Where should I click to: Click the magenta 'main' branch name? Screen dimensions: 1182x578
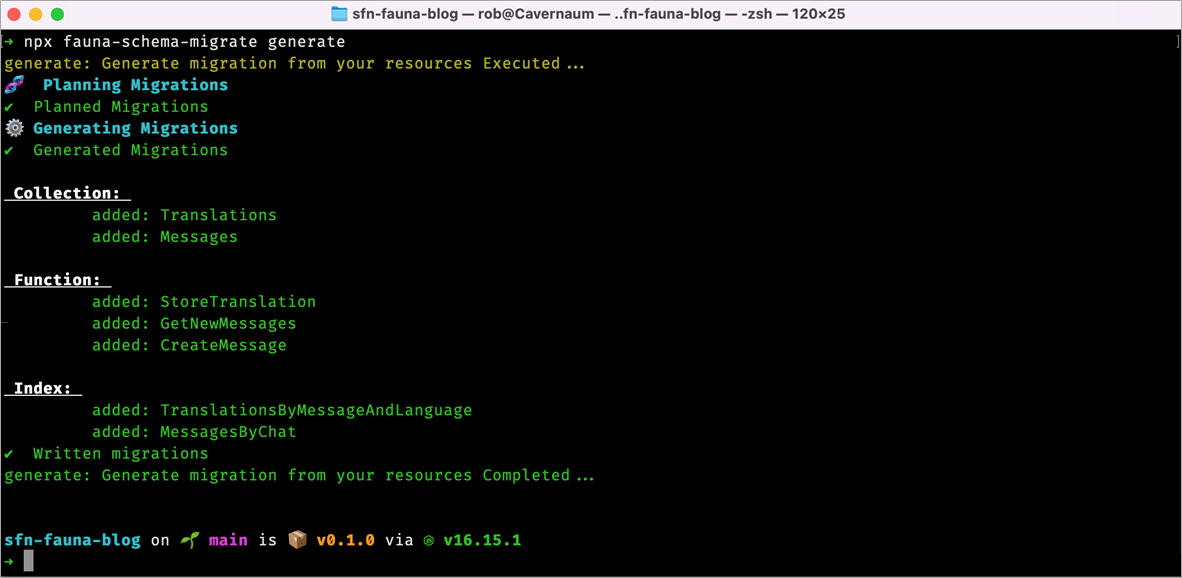(x=228, y=540)
